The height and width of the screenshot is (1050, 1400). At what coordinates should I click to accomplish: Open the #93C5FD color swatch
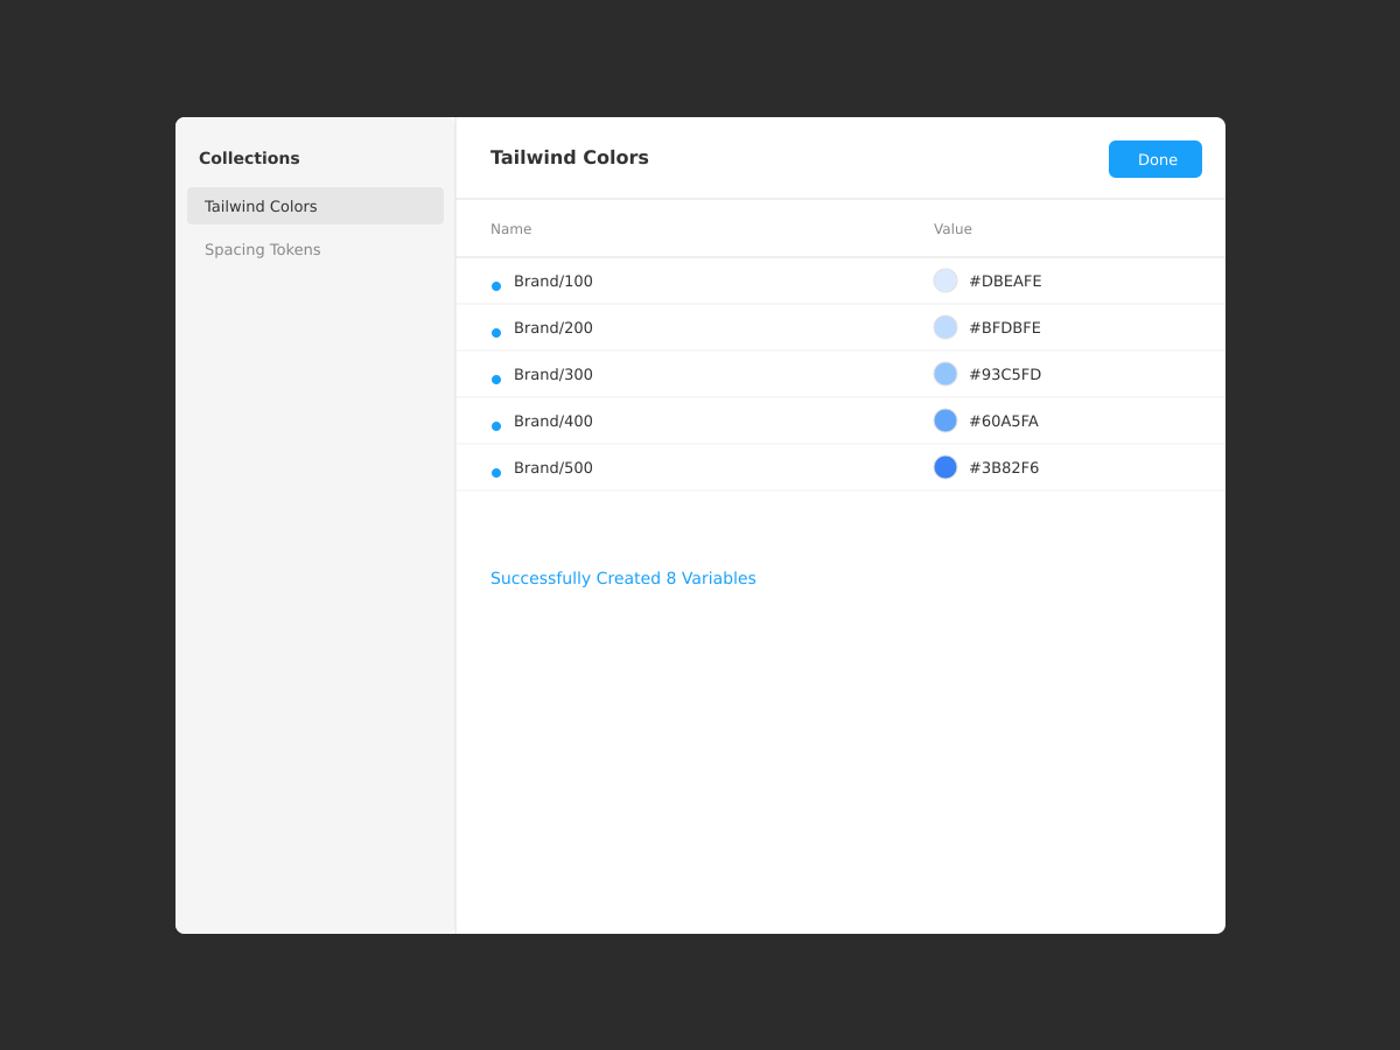point(945,374)
